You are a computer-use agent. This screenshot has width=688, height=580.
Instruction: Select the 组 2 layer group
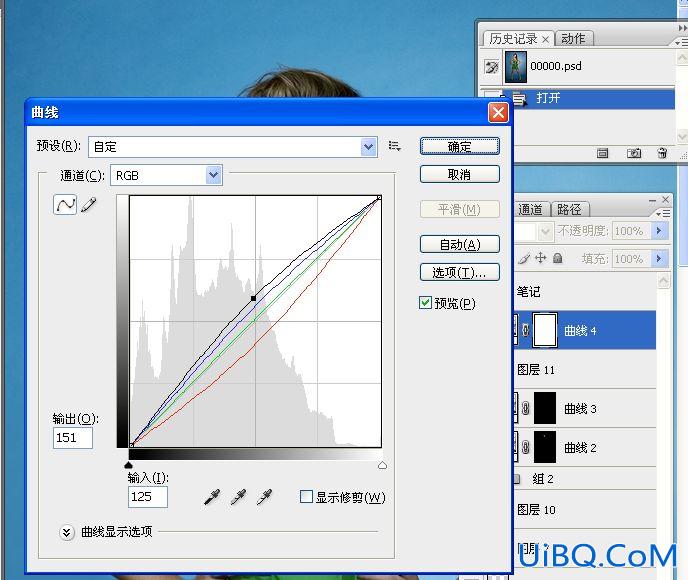[585, 479]
